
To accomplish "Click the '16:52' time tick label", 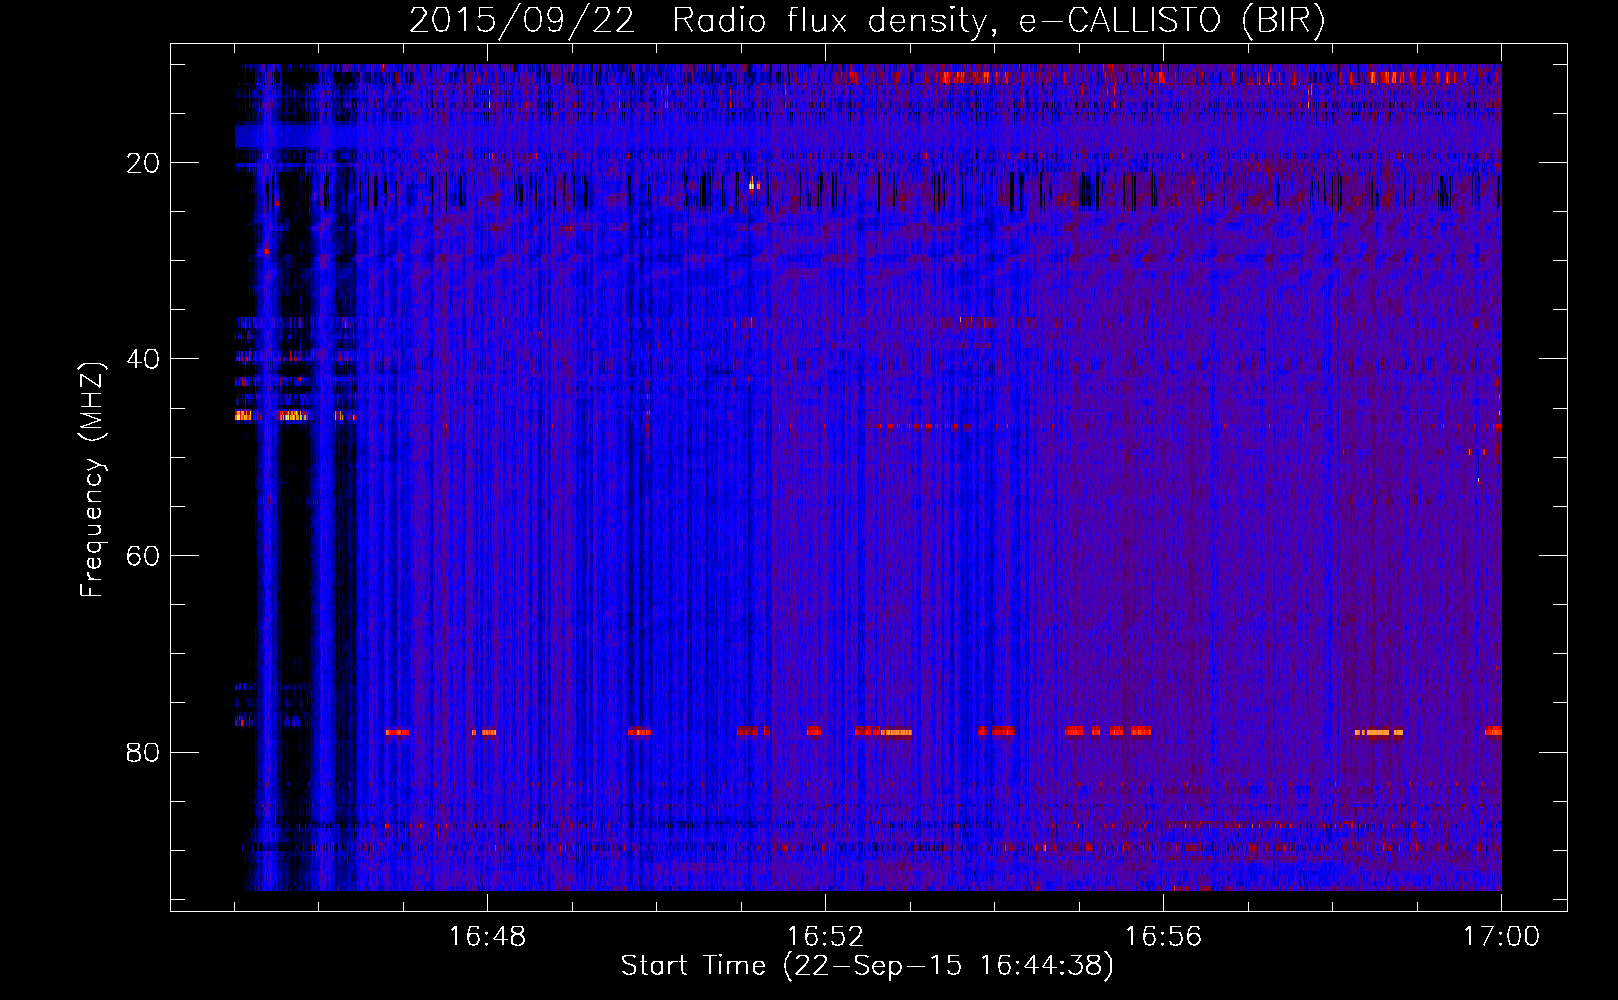I will tap(825, 937).
